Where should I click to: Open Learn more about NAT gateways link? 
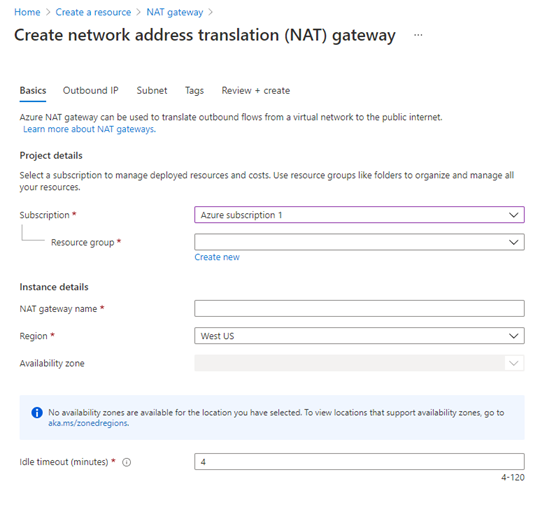click(89, 129)
